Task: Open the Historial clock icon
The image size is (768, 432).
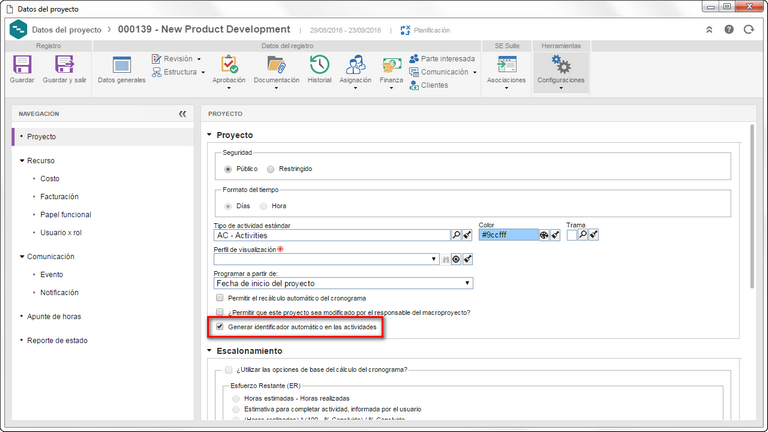Action: (319, 65)
